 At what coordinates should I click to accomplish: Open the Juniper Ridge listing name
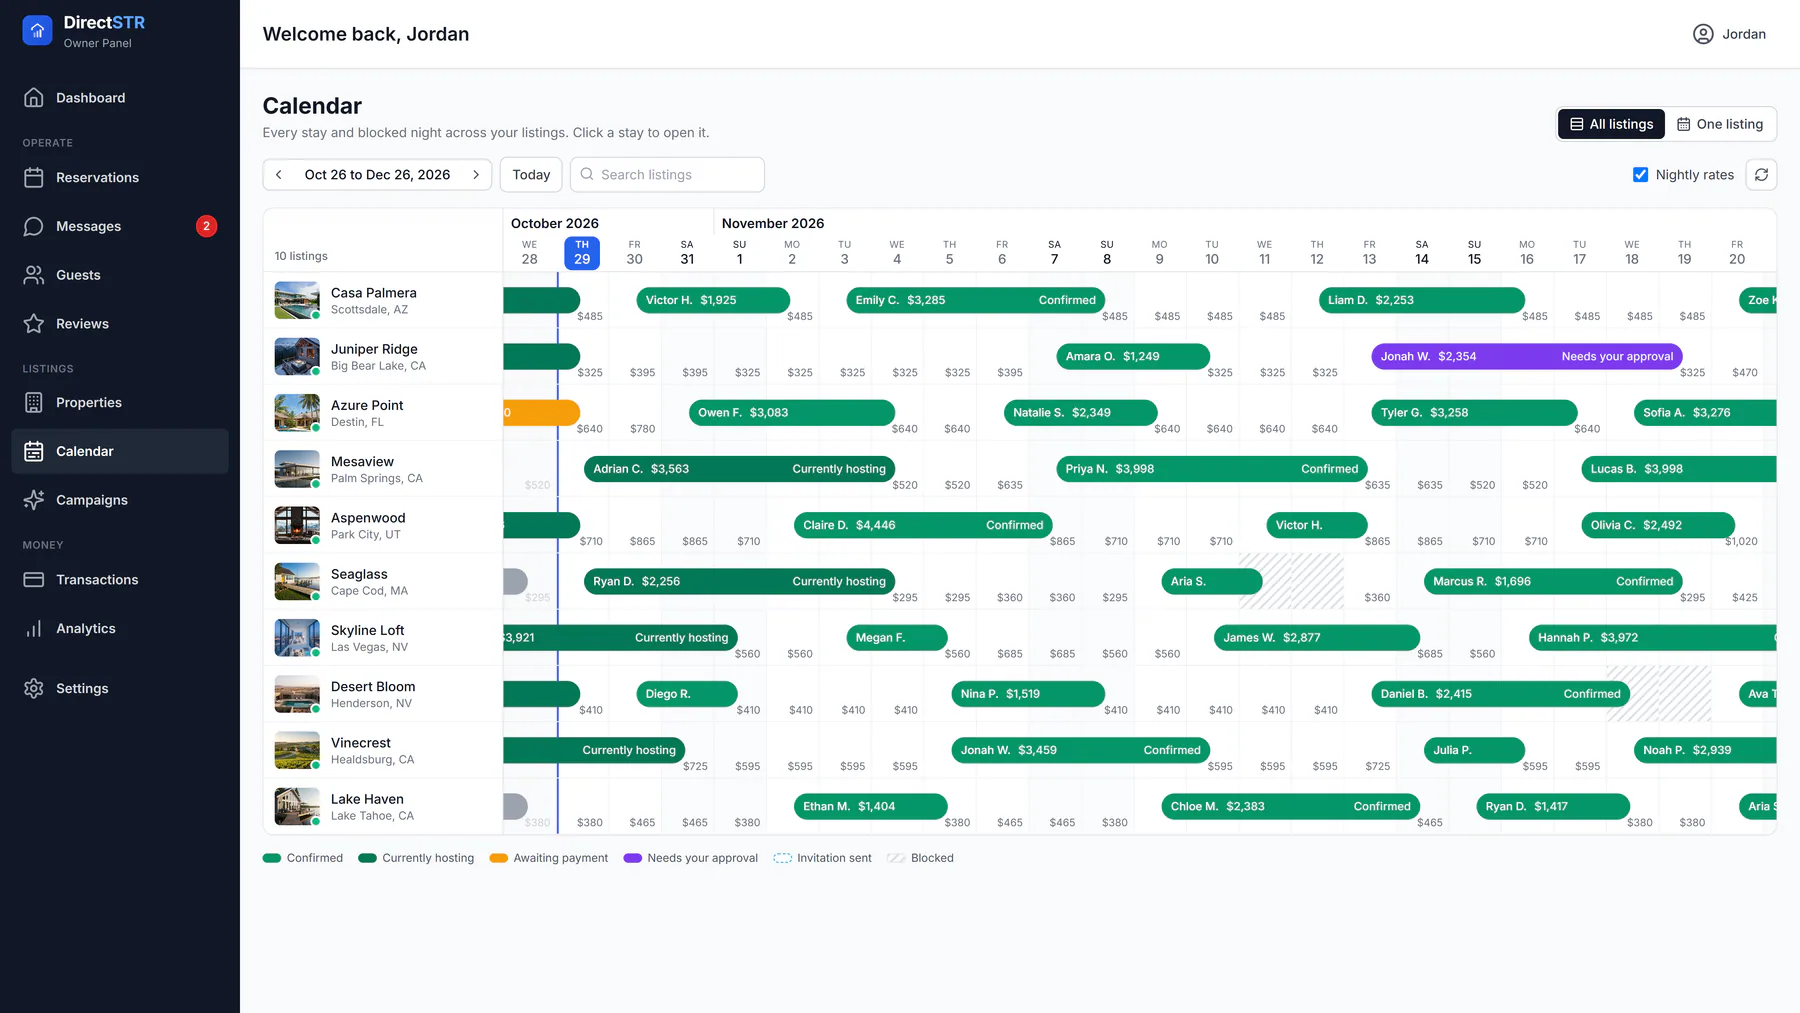point(374,349)
